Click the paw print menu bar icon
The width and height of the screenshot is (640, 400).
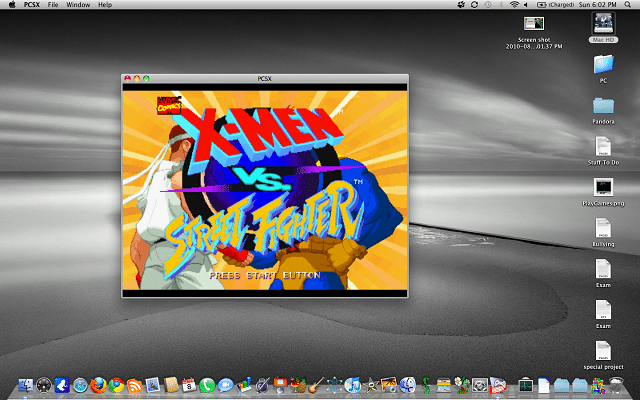[x=461, y=4]
